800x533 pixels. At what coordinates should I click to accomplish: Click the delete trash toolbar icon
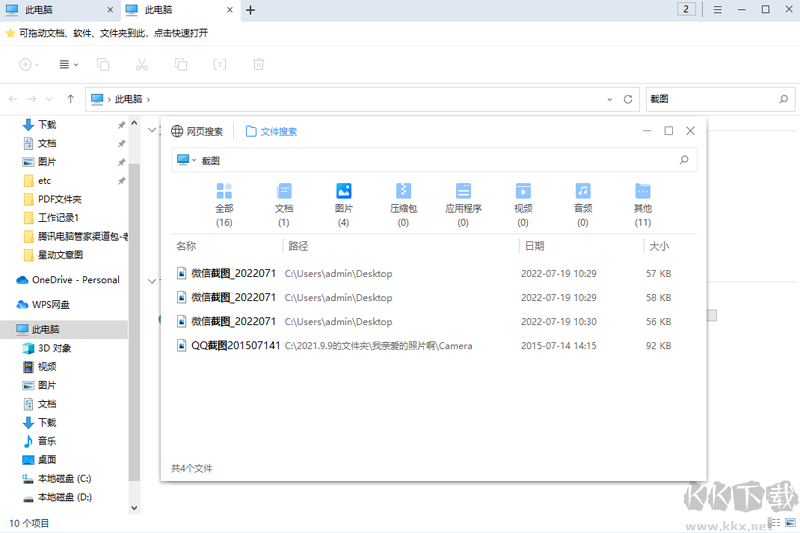[259, 64]
